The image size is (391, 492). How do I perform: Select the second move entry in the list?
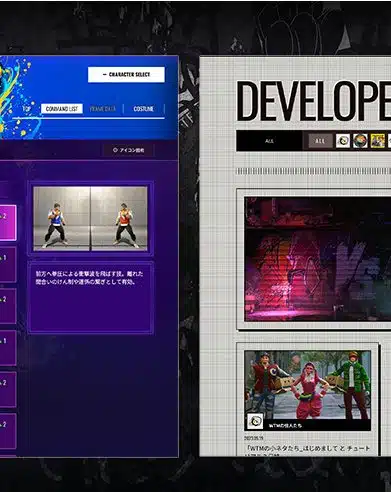tap(7, 264)
